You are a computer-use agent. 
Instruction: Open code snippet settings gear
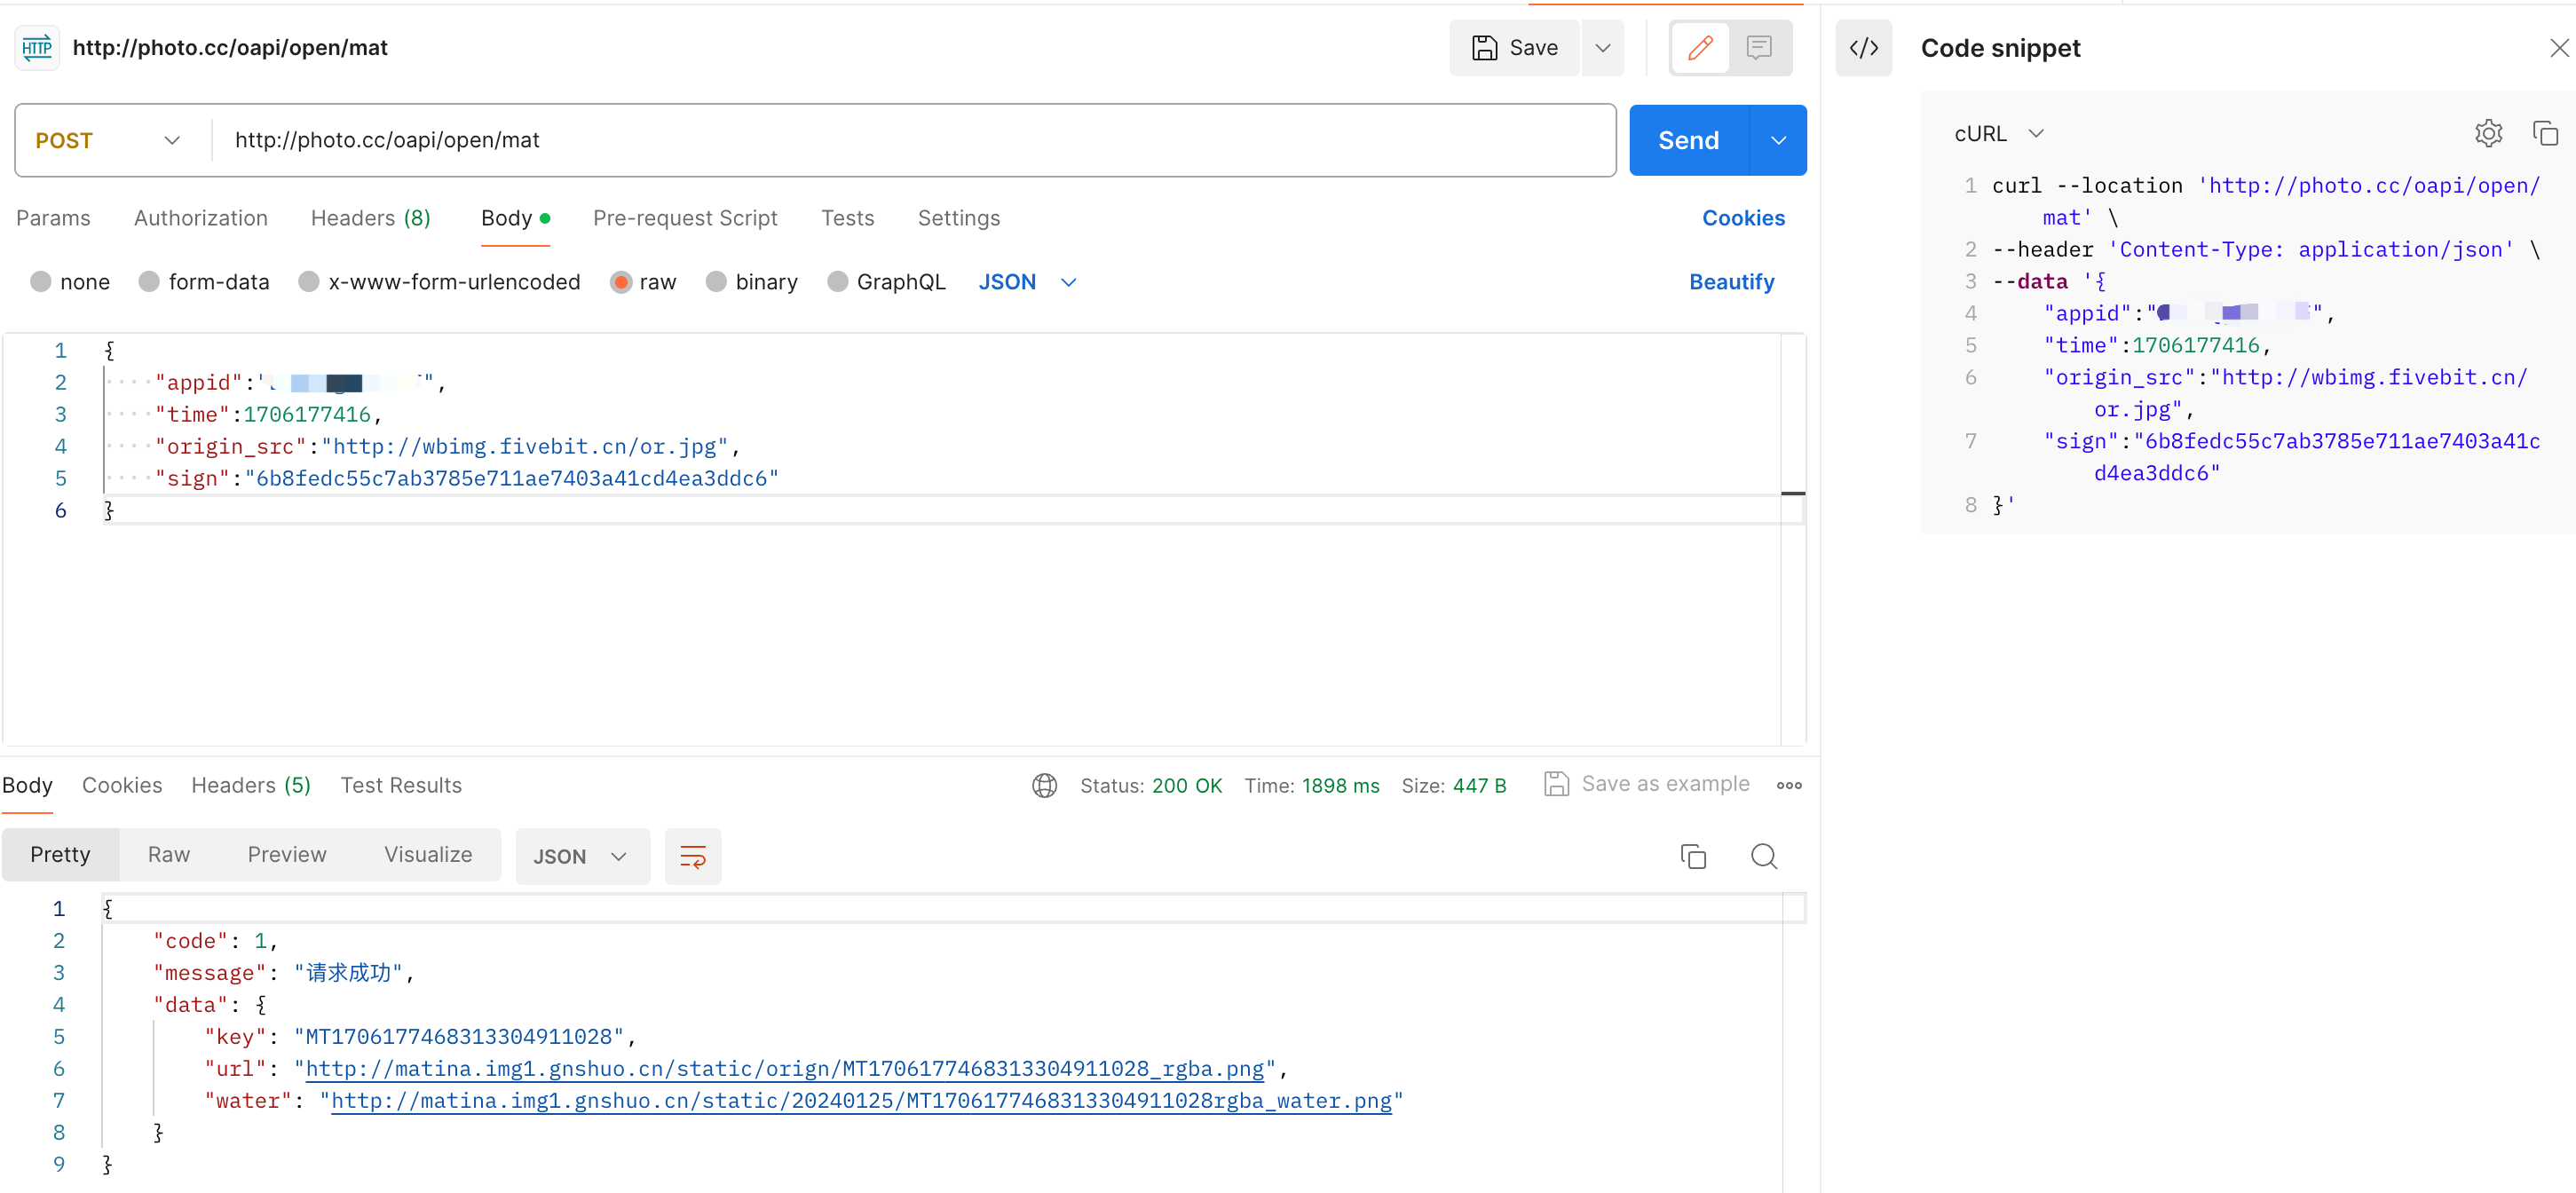(2488, 133)
